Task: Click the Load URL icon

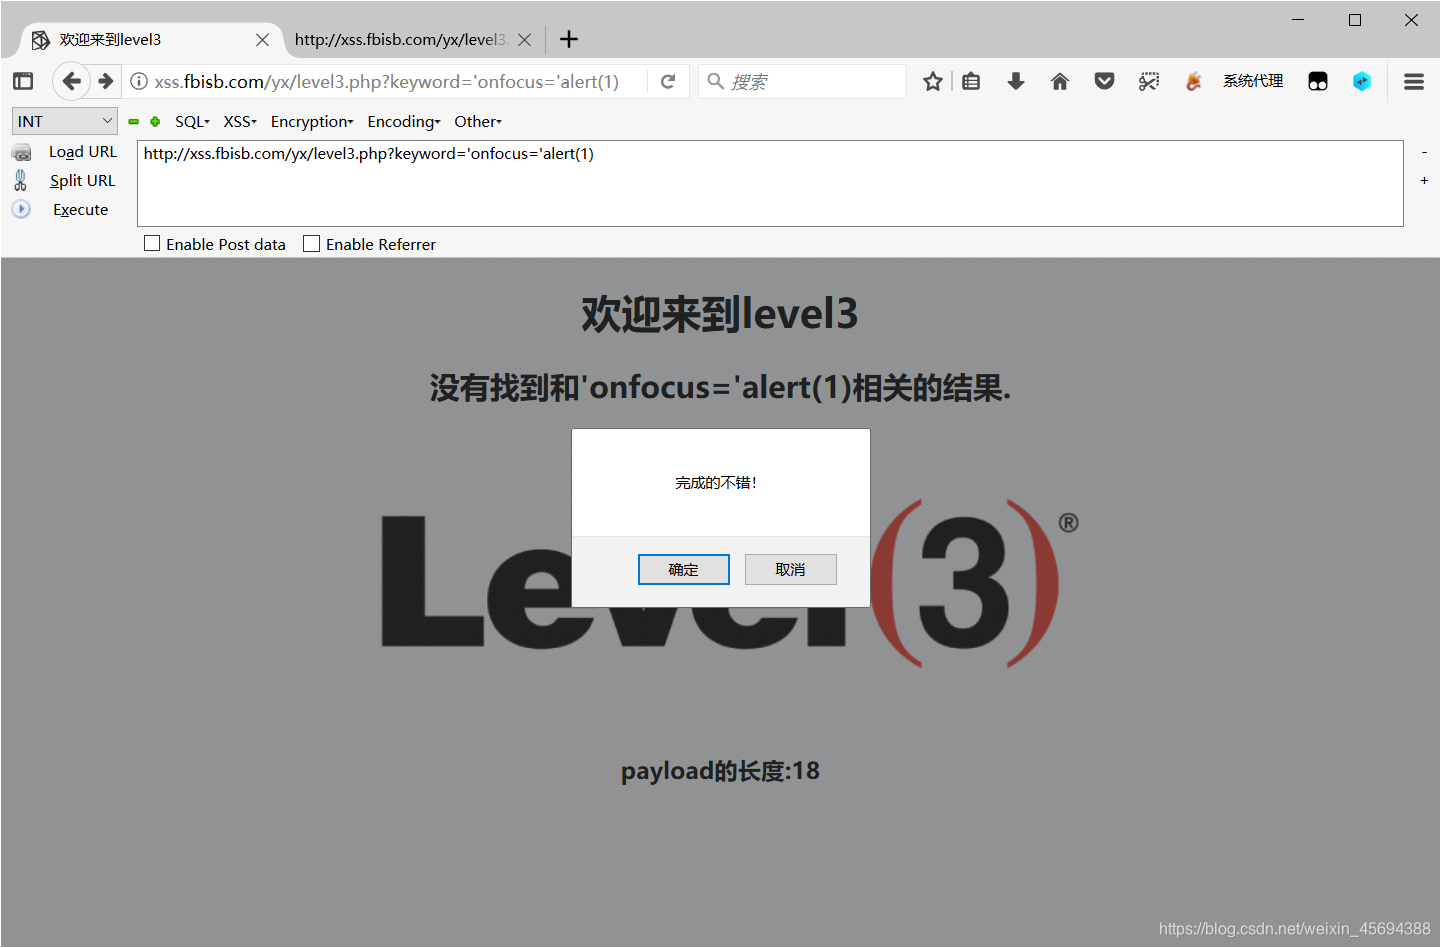Action: (x=21, y=152)
